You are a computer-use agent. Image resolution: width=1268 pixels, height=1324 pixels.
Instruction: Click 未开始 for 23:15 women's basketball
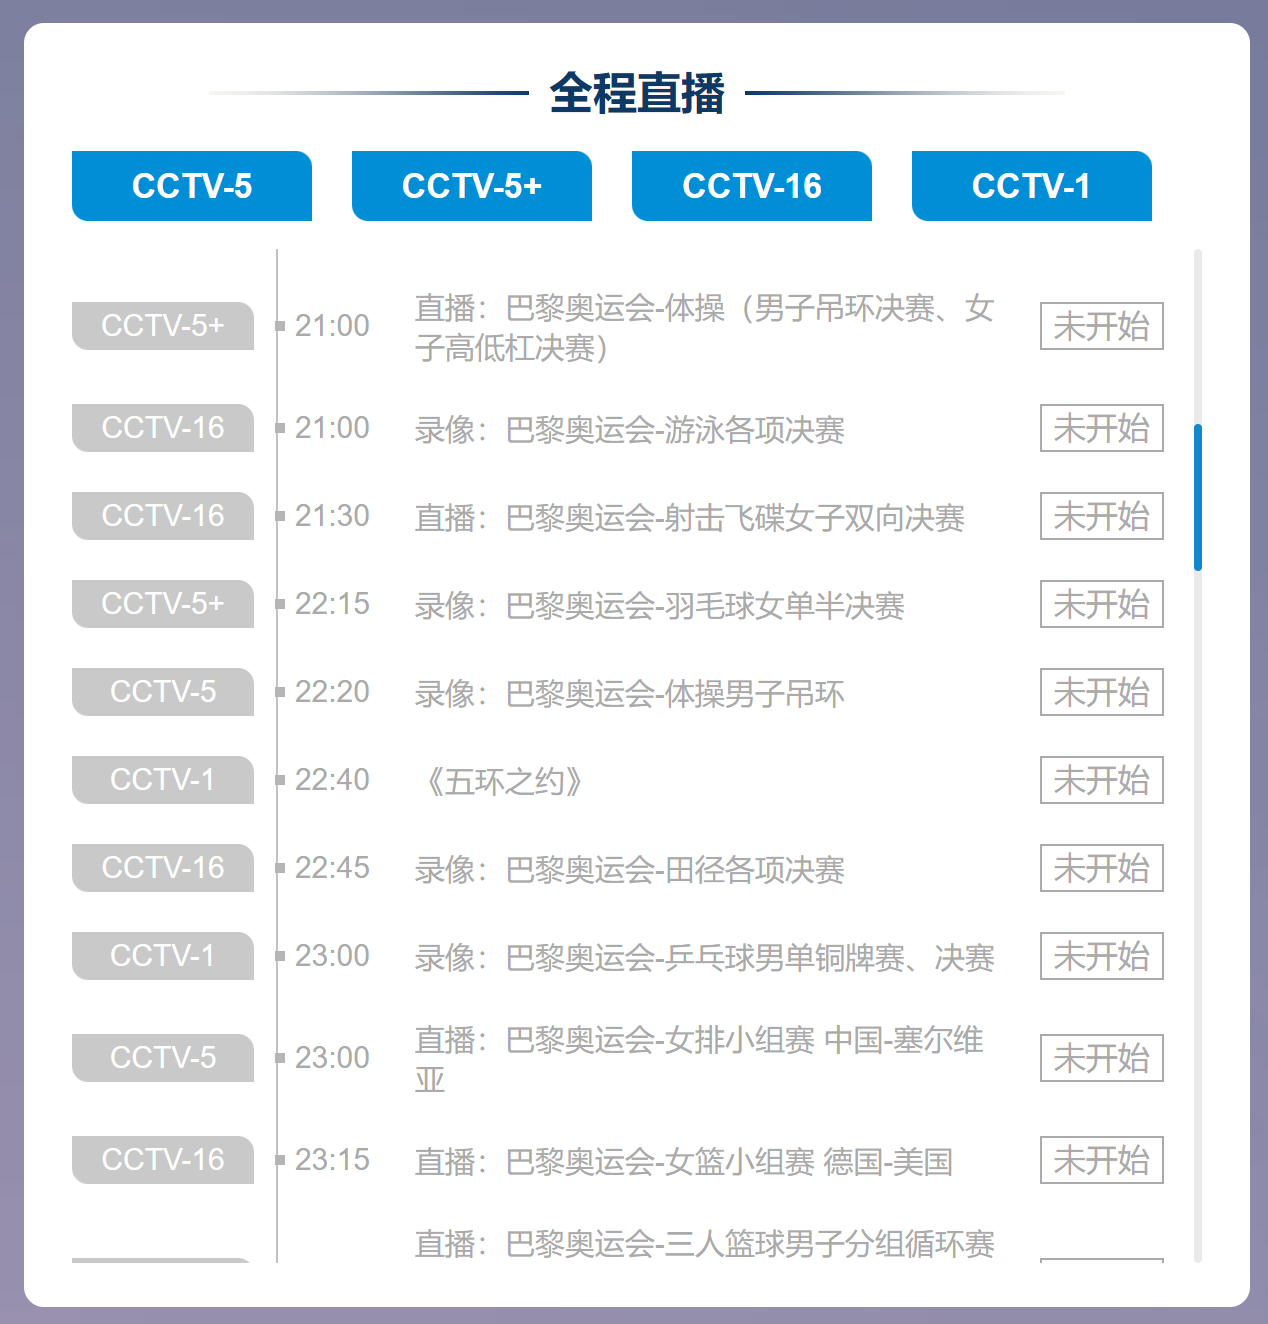(x=1101, y=1160)
